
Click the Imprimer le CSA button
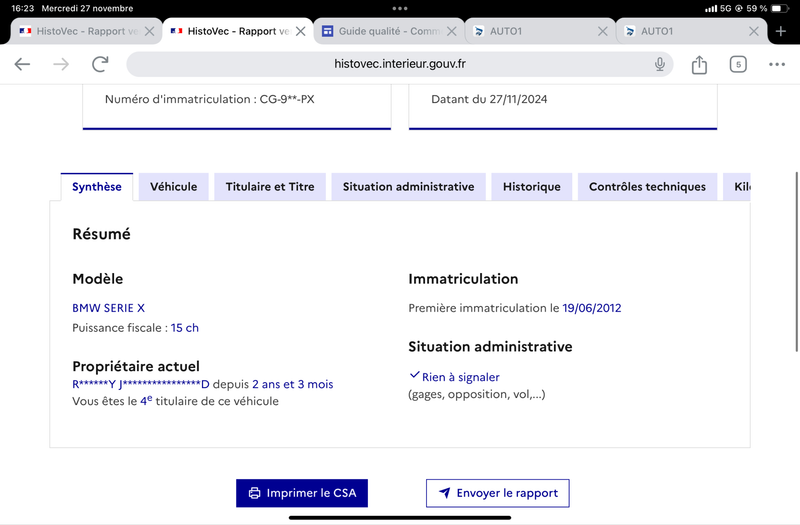pos(302,493)
